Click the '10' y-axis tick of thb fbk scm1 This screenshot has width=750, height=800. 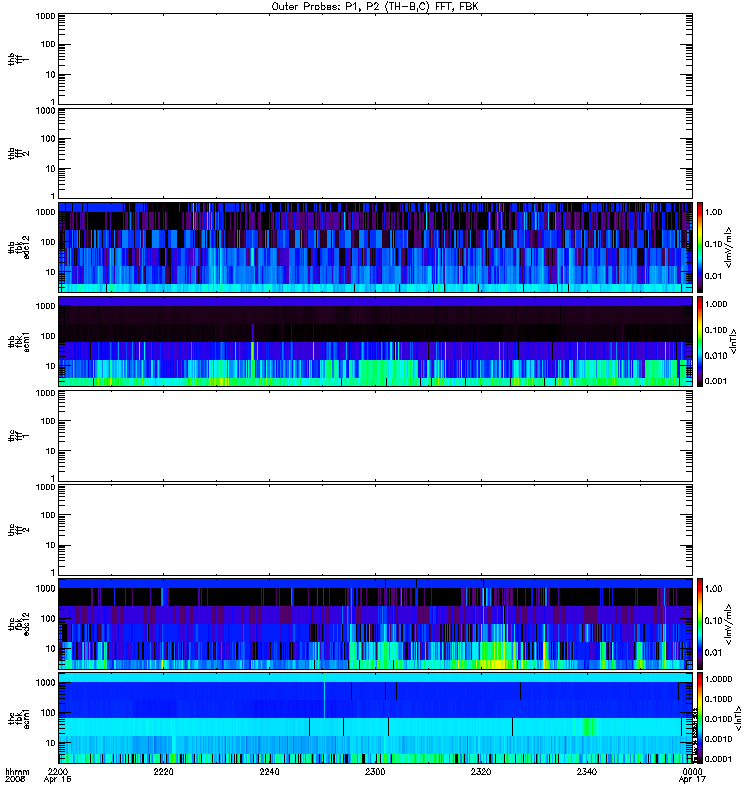51,366
